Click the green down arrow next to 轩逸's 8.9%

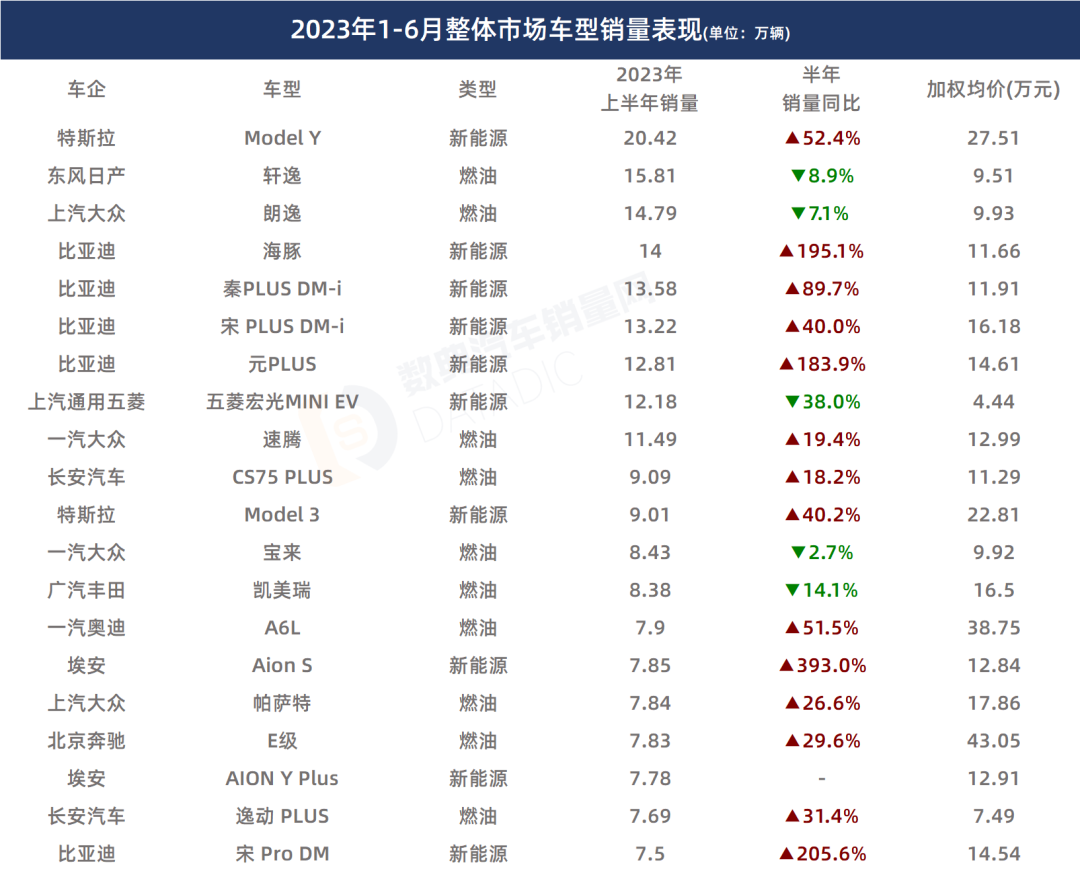(797, 176)
